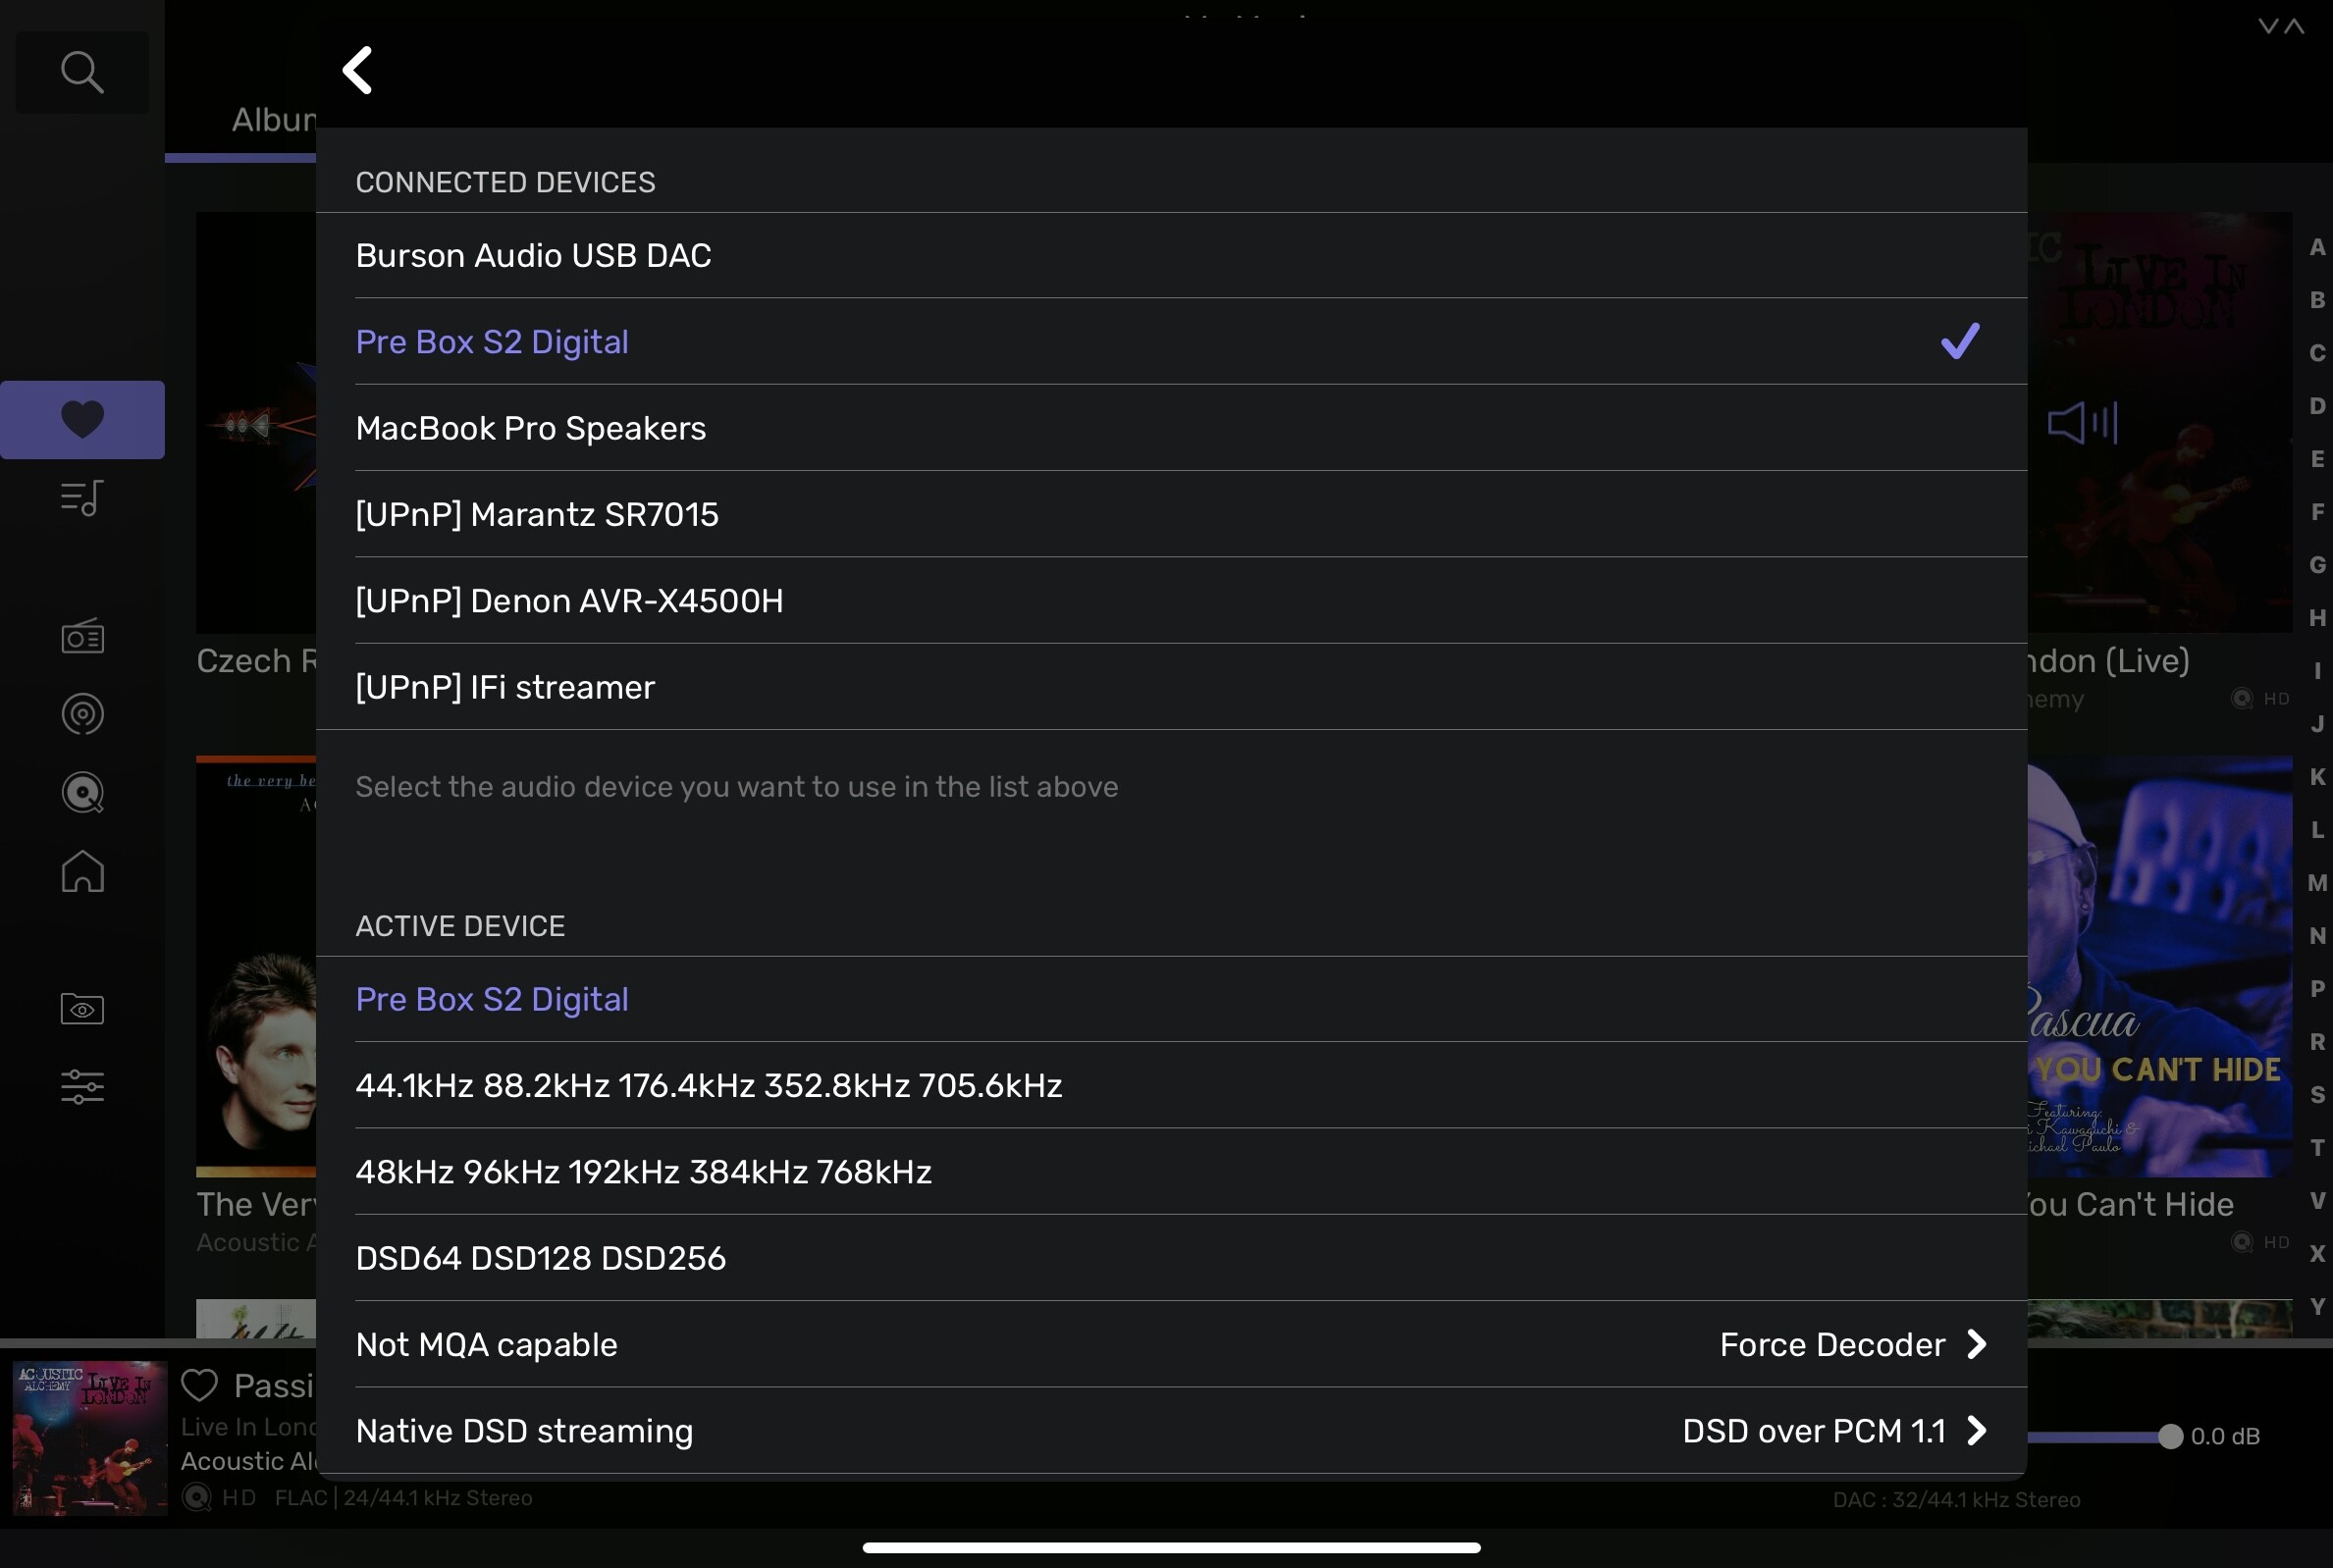Open the playlists icon in sidebar
Image resolution: width=2333 pixels, height=1568 pixels.
(82, 498)
